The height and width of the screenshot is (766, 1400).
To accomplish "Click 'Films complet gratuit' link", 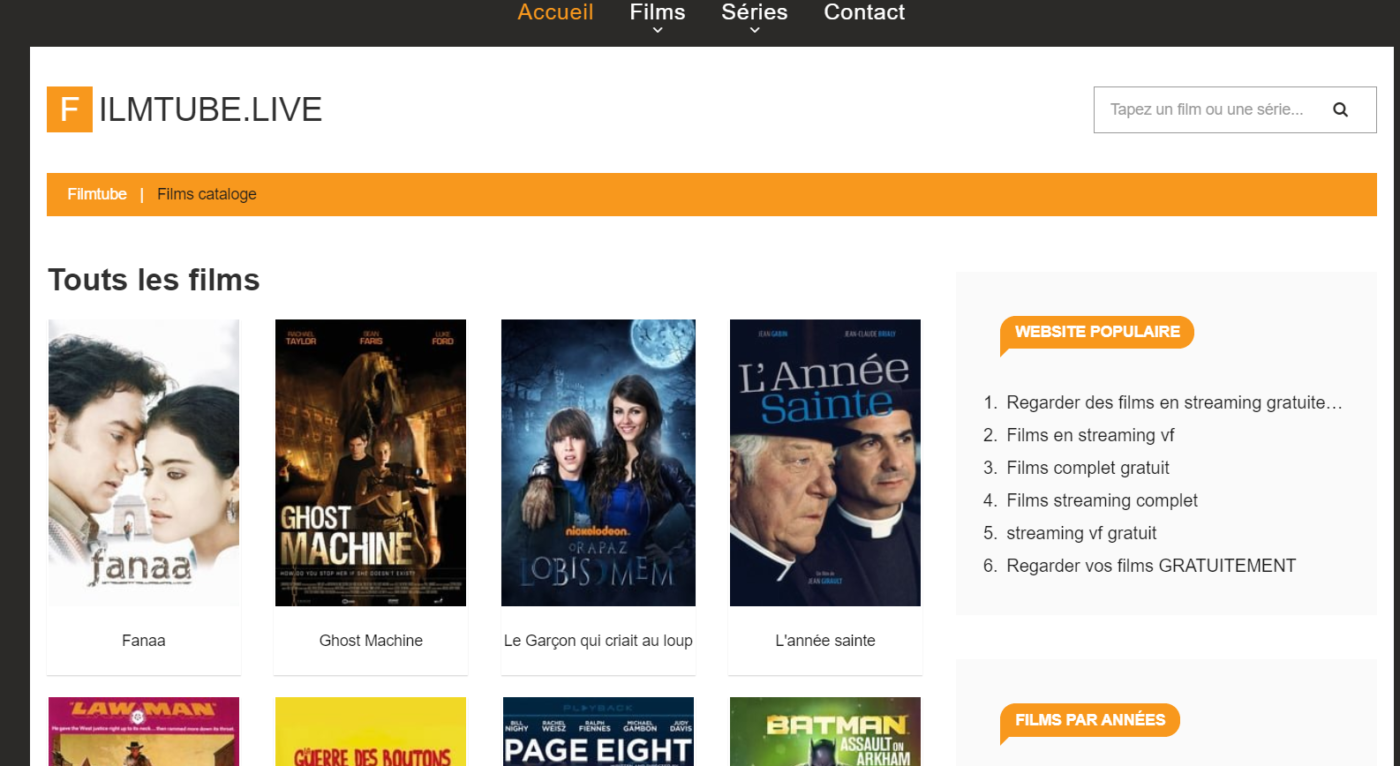I will pyautogui.click(x=1088, y=468).
